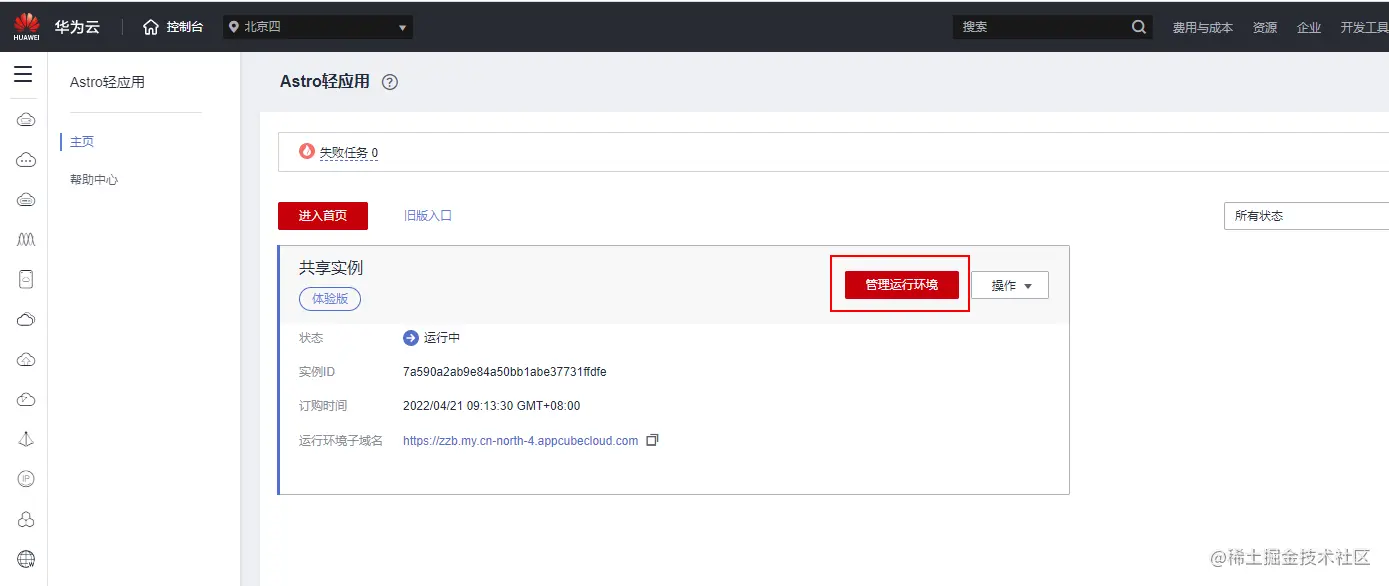Image resolution: width=1389 pixels, height=586 pixels.
Task: Open 开发工具 in the top bar
Action: pos(1364,28)
